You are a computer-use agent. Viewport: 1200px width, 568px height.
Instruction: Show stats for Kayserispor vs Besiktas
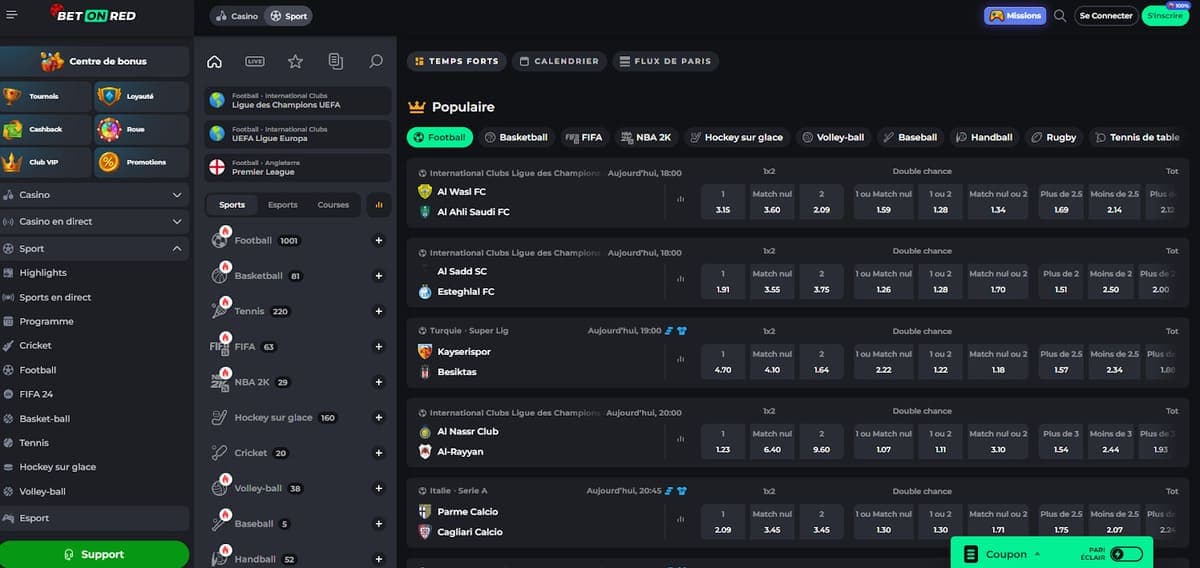point(681,359)
